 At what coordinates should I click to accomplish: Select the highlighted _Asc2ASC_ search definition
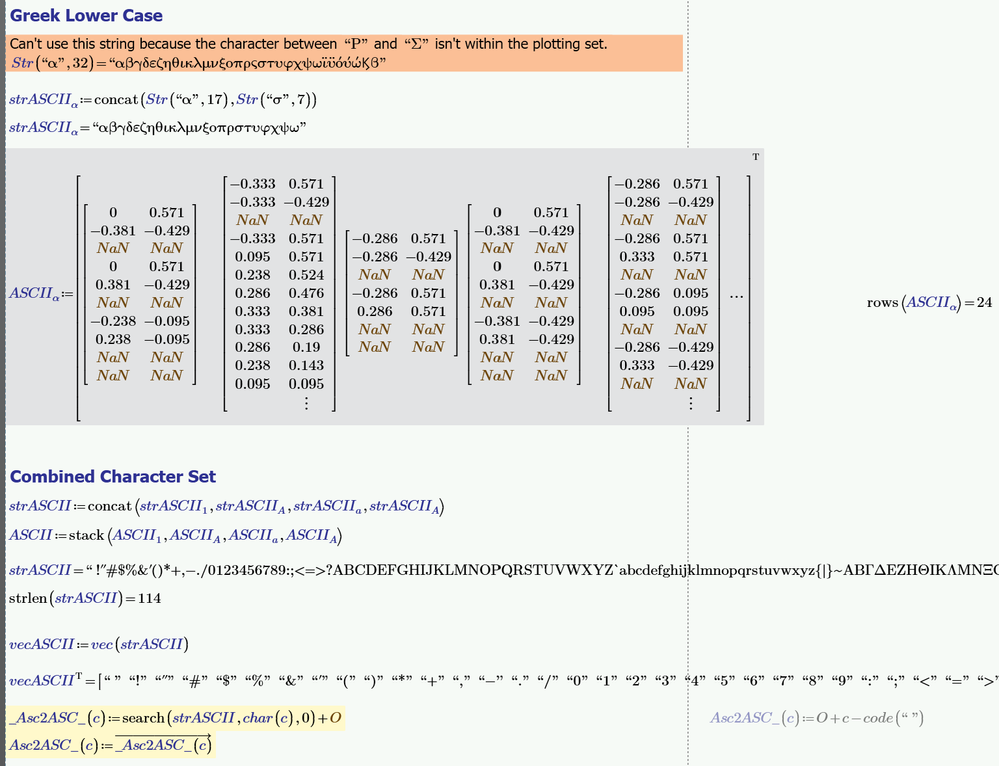[175, 718]
